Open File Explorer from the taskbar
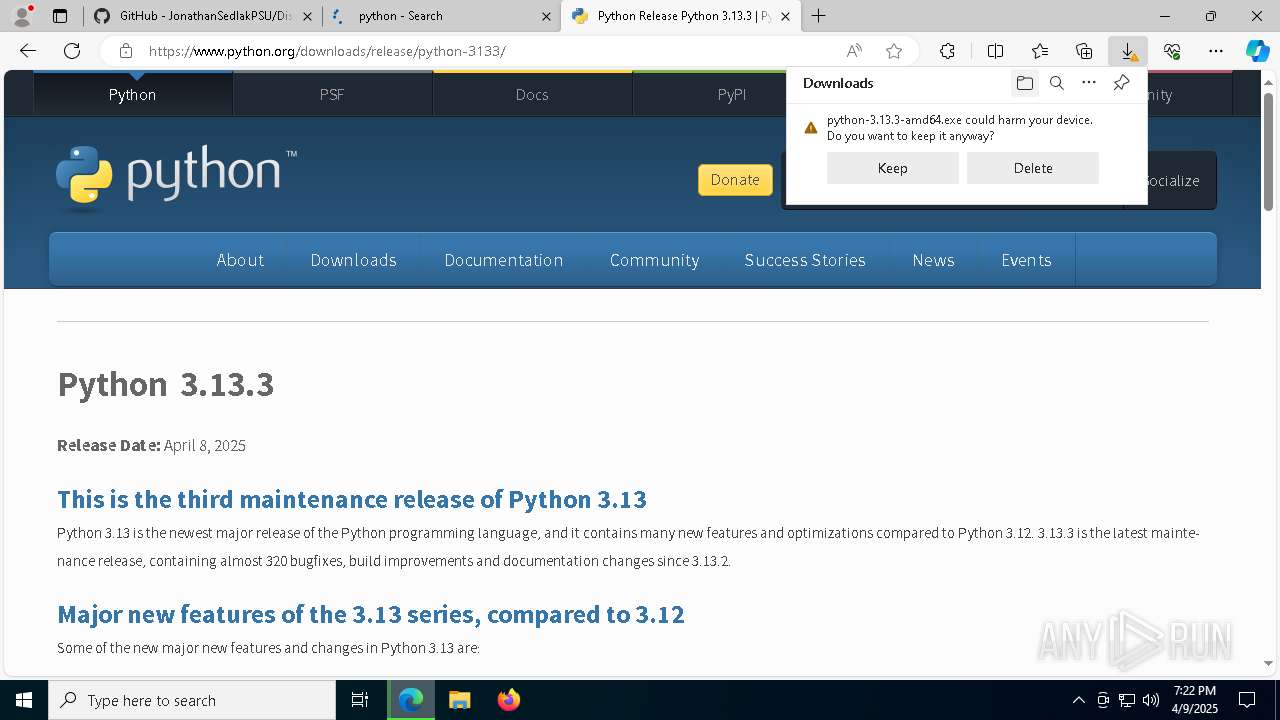Screen dimensions: 1280x720 [x=459, y=700]
